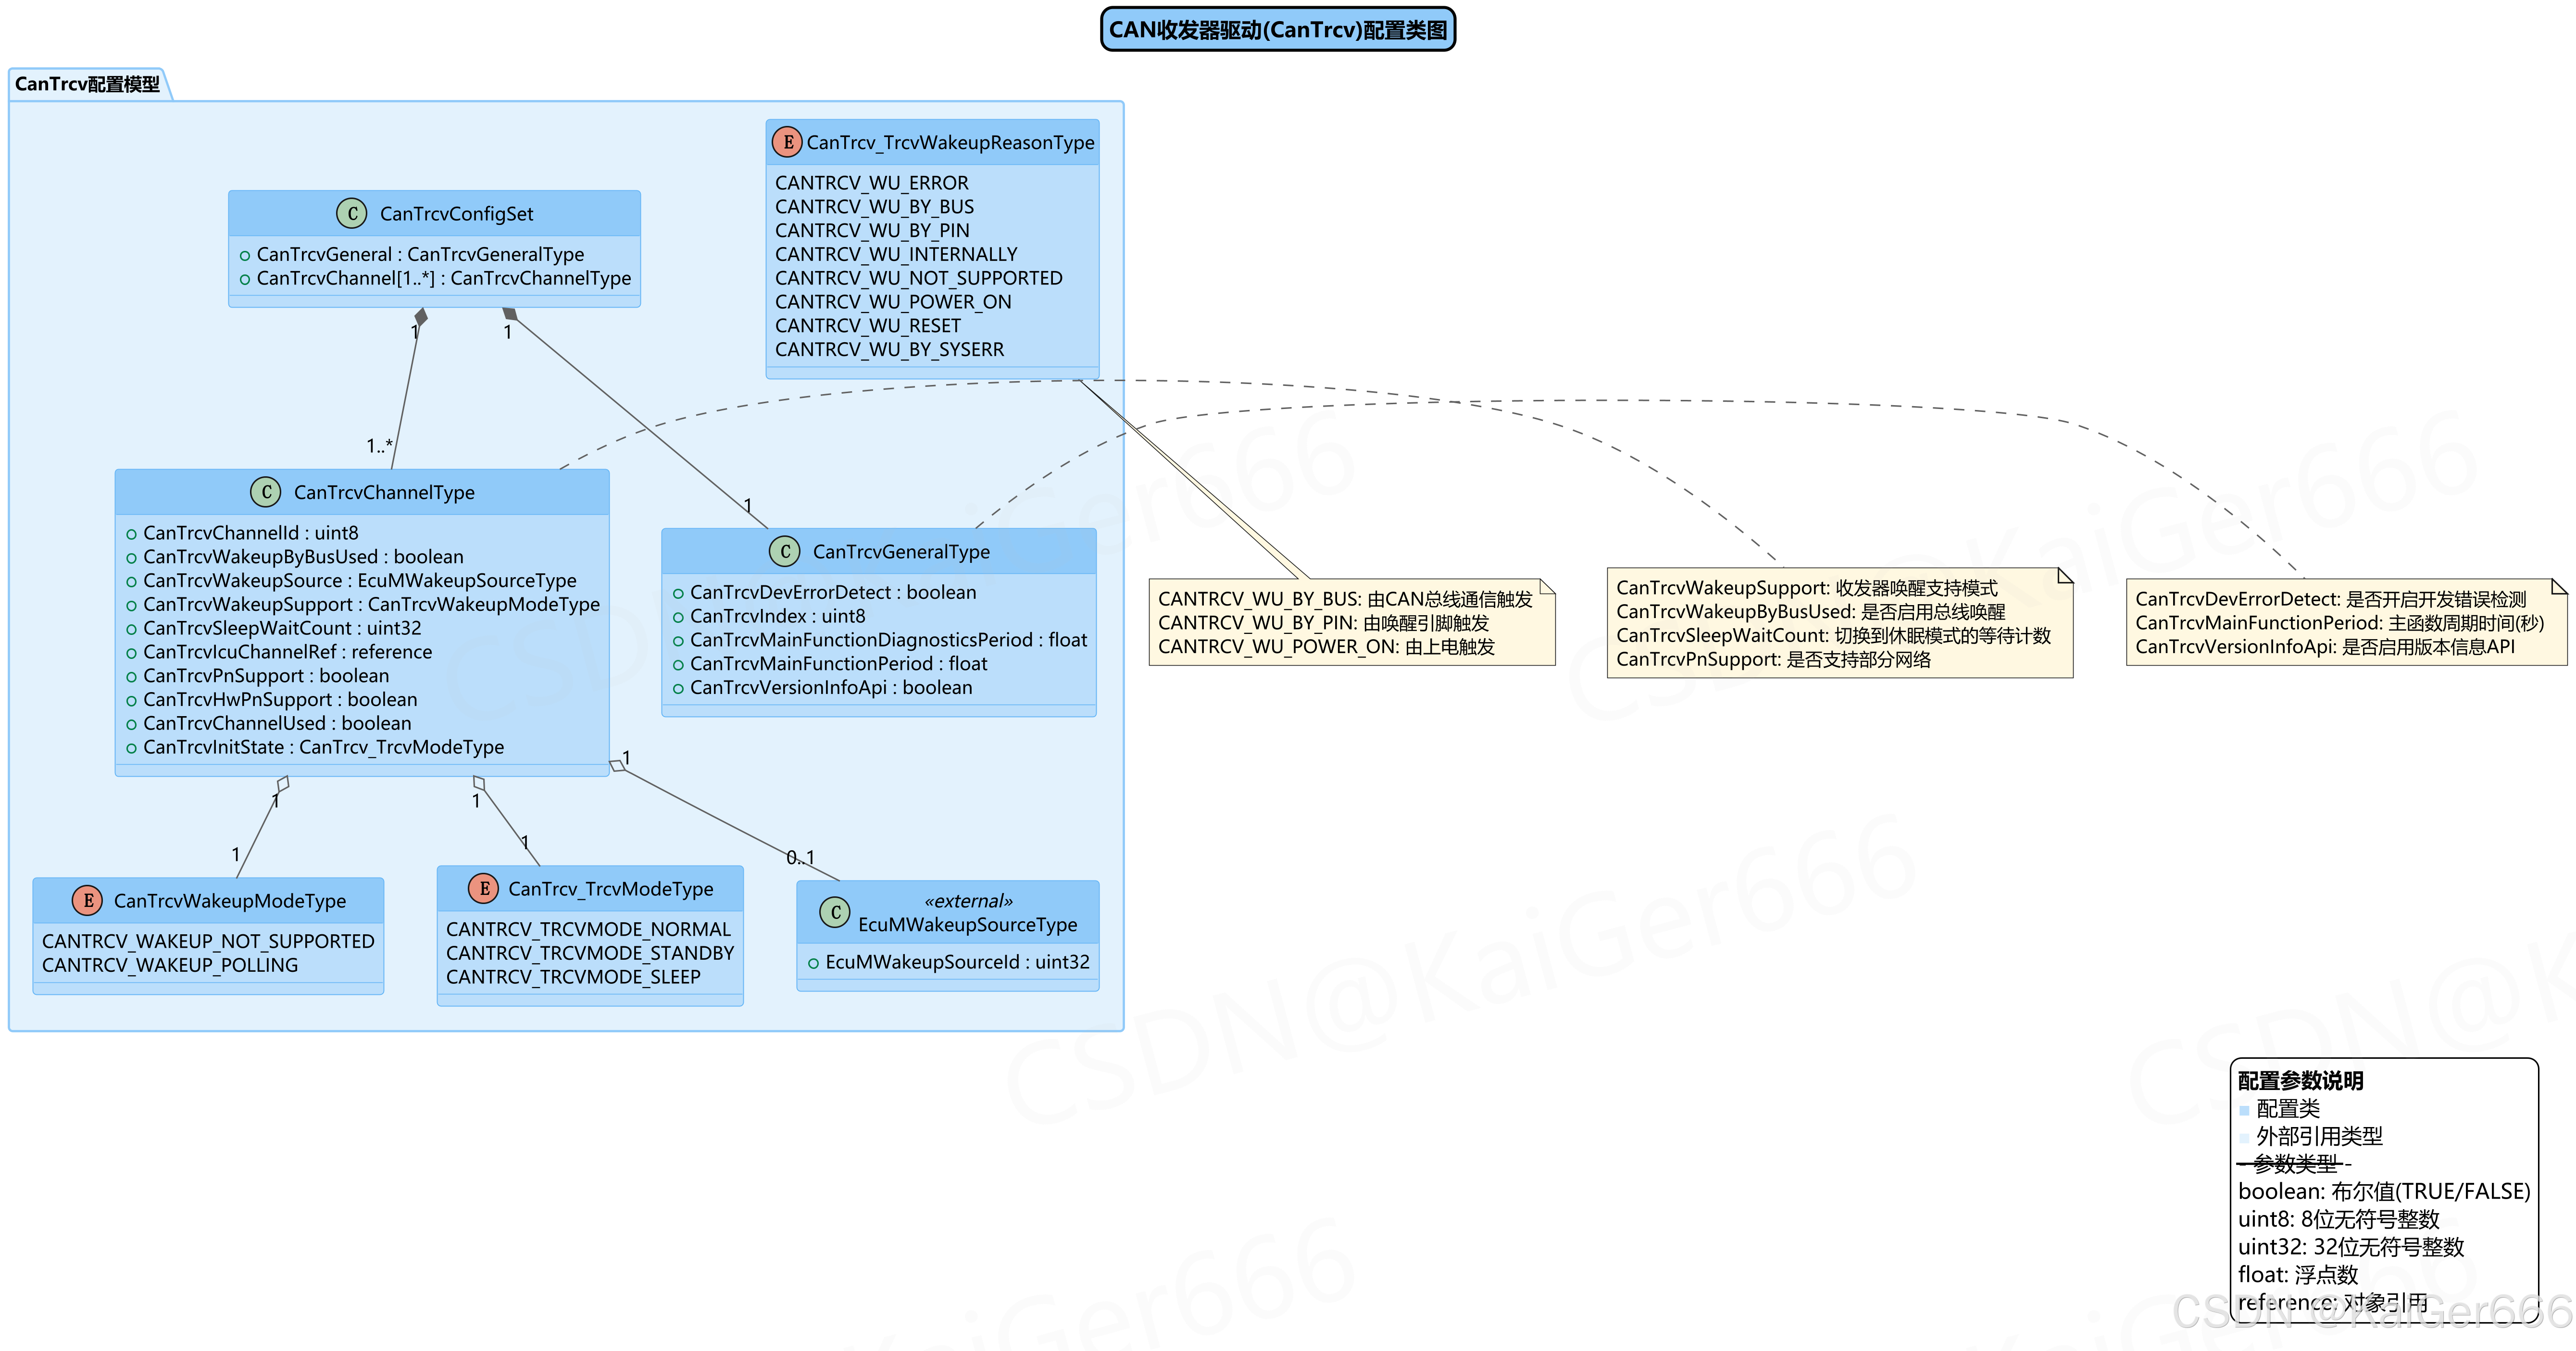Click the CANTRCV_WU_INTERNALLY enum value
Viewport: 2576px width, 1351px height.
click(x=896, y=255)
